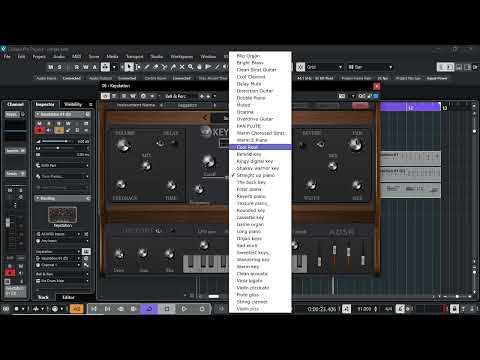This screenshot has height=360, width=480.
Task: Go to right locator position
Action: [x=107, y=309]
